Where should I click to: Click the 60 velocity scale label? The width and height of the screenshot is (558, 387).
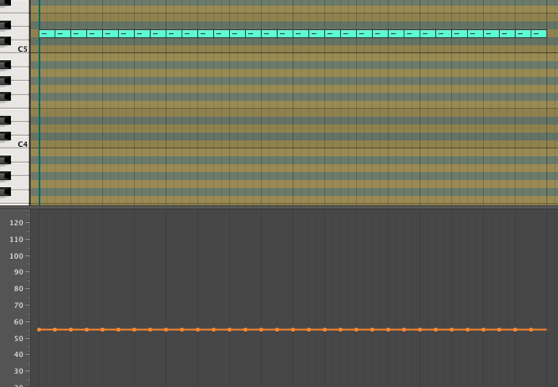click(x=19, y=322)
